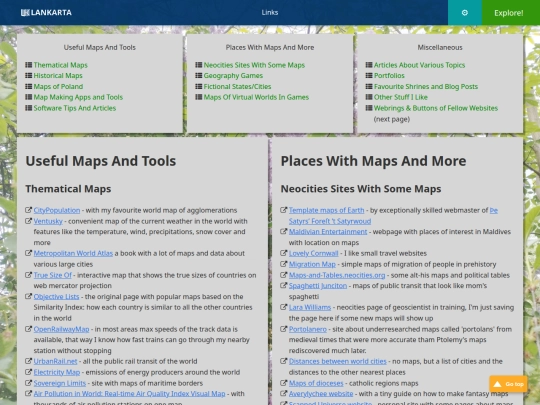
Task: Open Air Pollution in World map link
Action: 129,394
